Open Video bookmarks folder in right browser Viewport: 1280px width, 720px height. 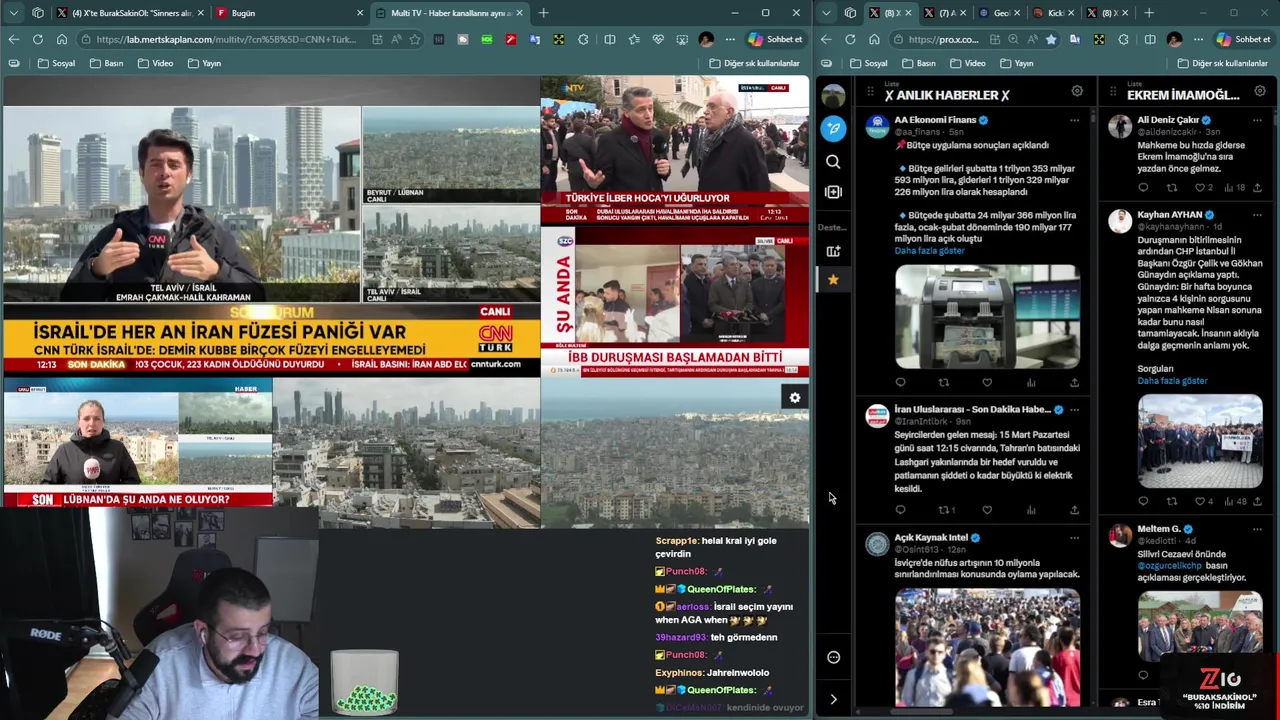968,63
